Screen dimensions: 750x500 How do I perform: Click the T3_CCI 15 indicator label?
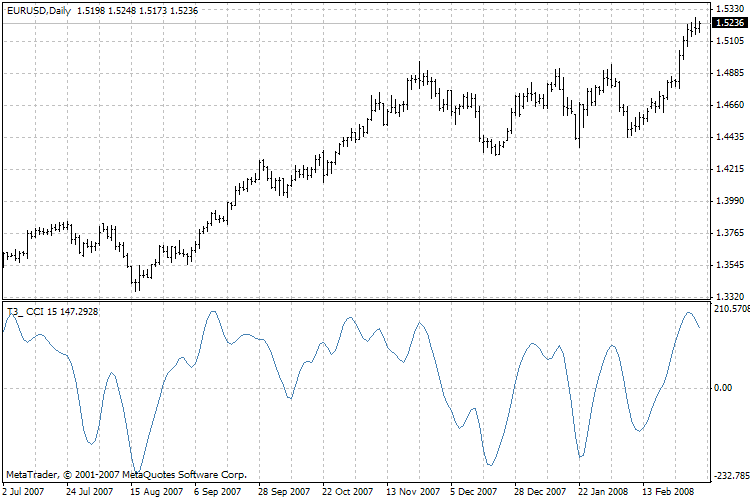pyautogui.click(x=53, y=312)
